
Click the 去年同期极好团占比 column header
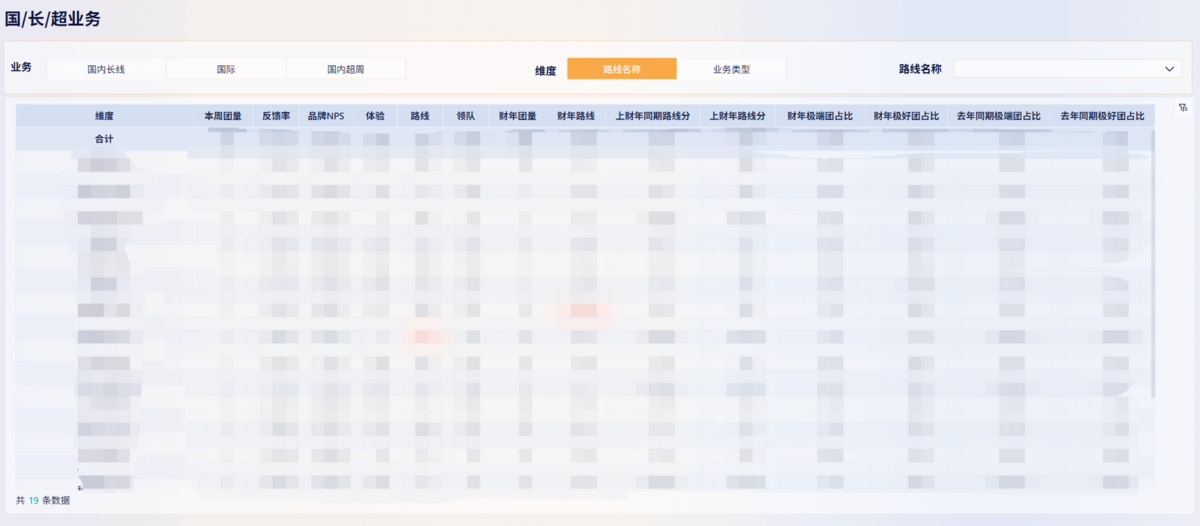pos(1102,116)
